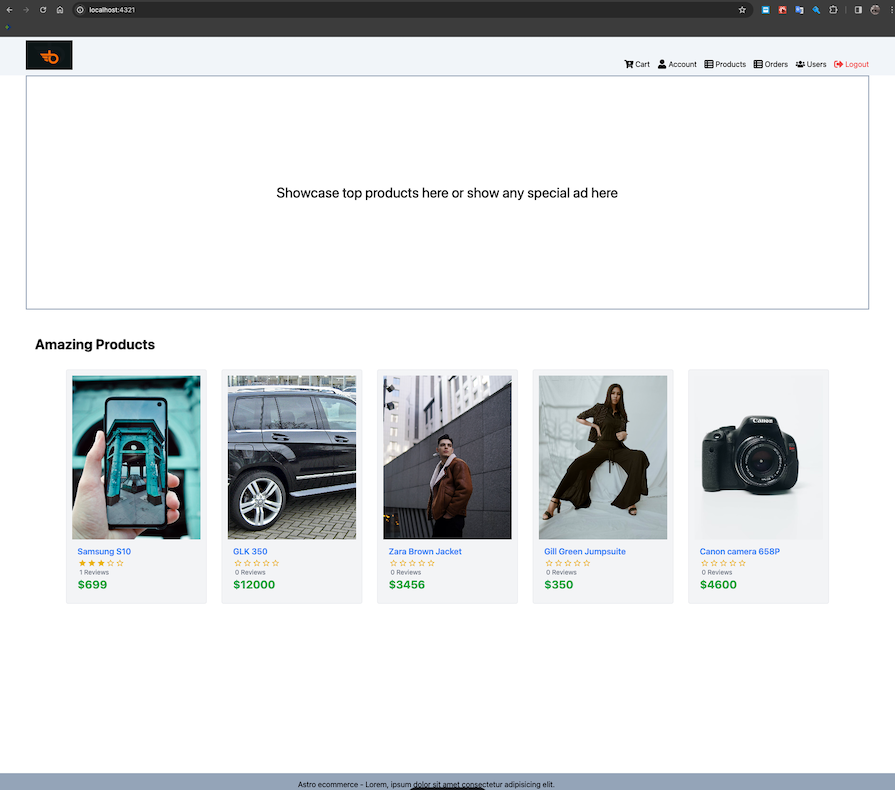895x790 pixels.
Task: Click the browser bookmark star icon
Action: click(x=742, y=10)
